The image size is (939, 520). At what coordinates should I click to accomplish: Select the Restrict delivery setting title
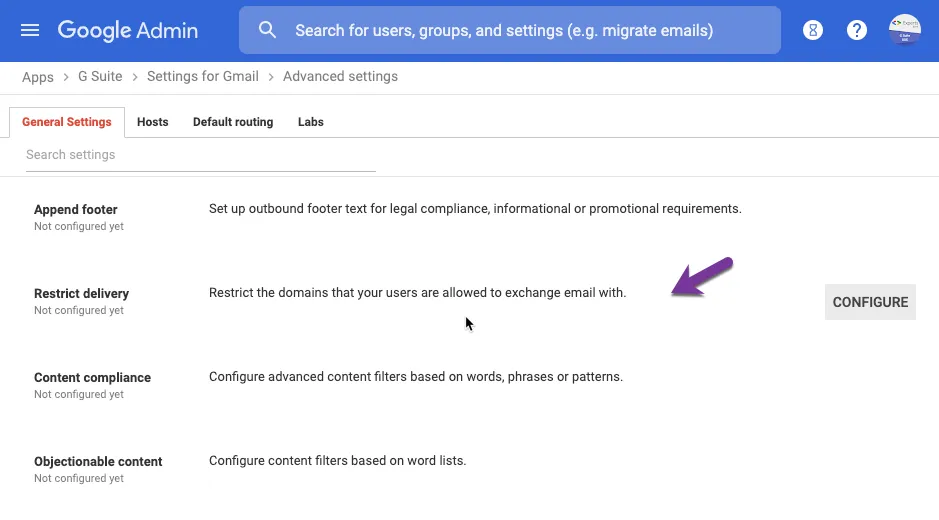click(81, 294)
